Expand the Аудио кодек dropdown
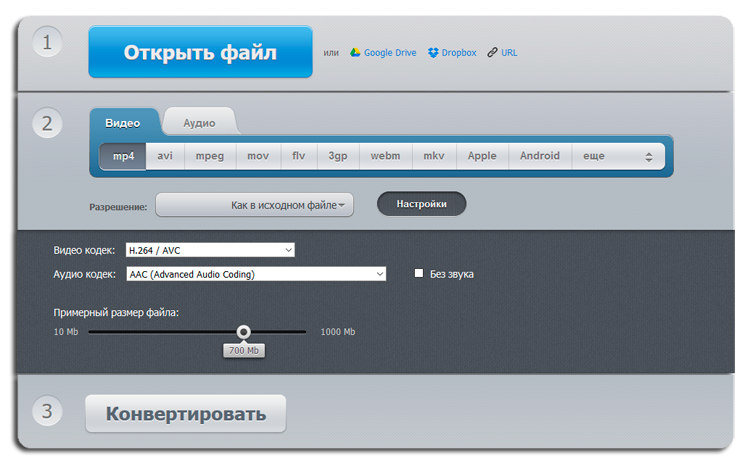The image size is (750, 464). click(255, 274)
